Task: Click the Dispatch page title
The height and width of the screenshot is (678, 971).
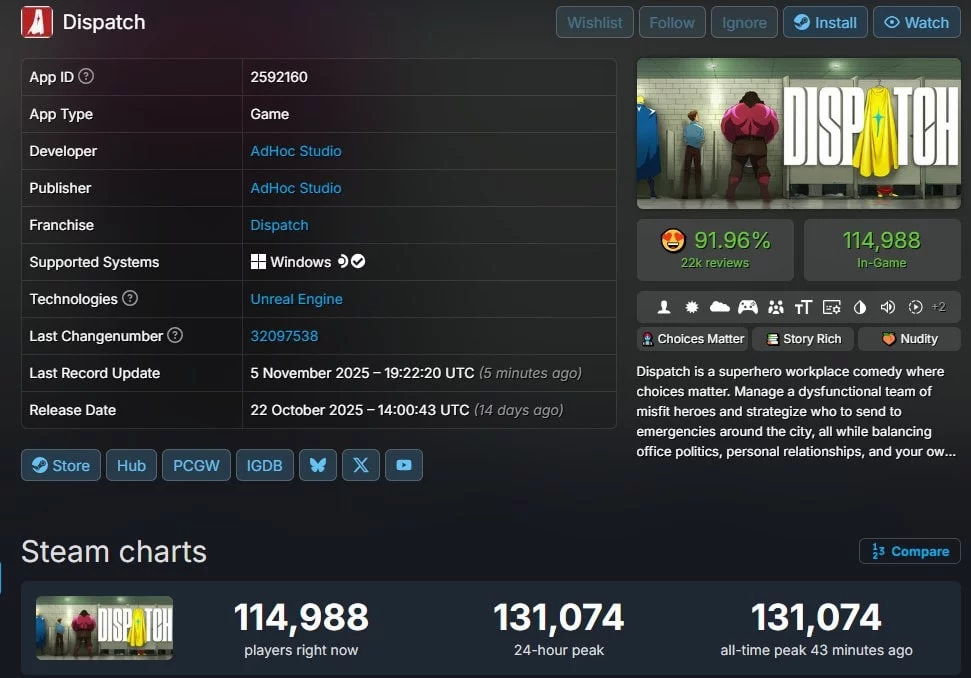Action: point(104,22)
